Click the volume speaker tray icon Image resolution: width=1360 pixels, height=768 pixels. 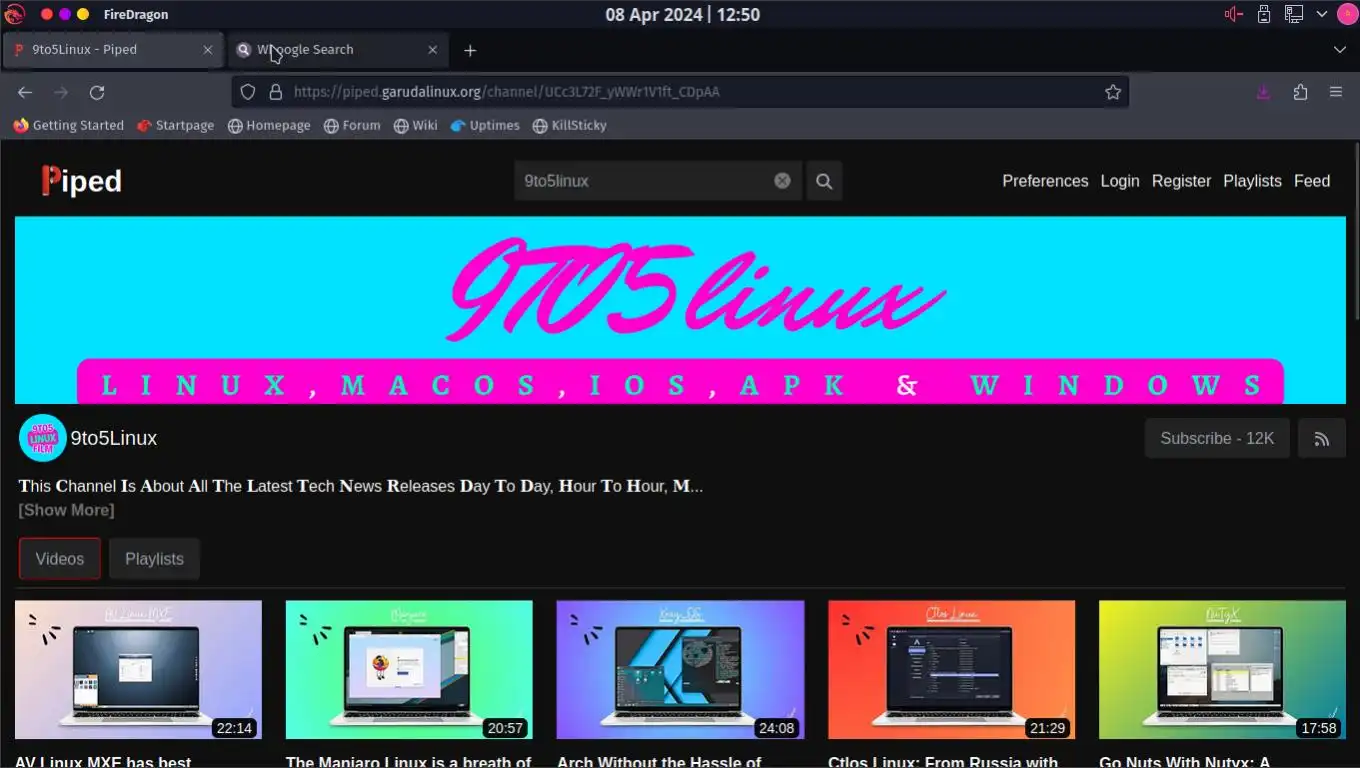coord(1234,14)
